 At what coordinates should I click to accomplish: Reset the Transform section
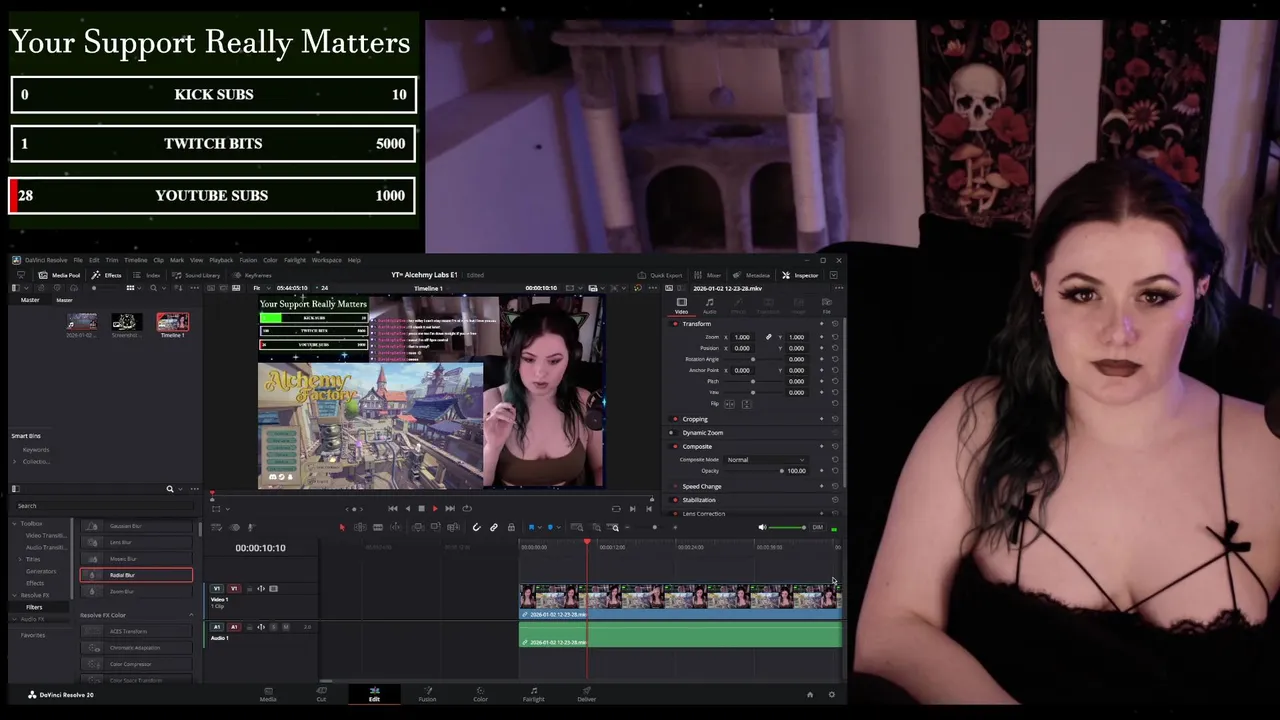[835, 324]
